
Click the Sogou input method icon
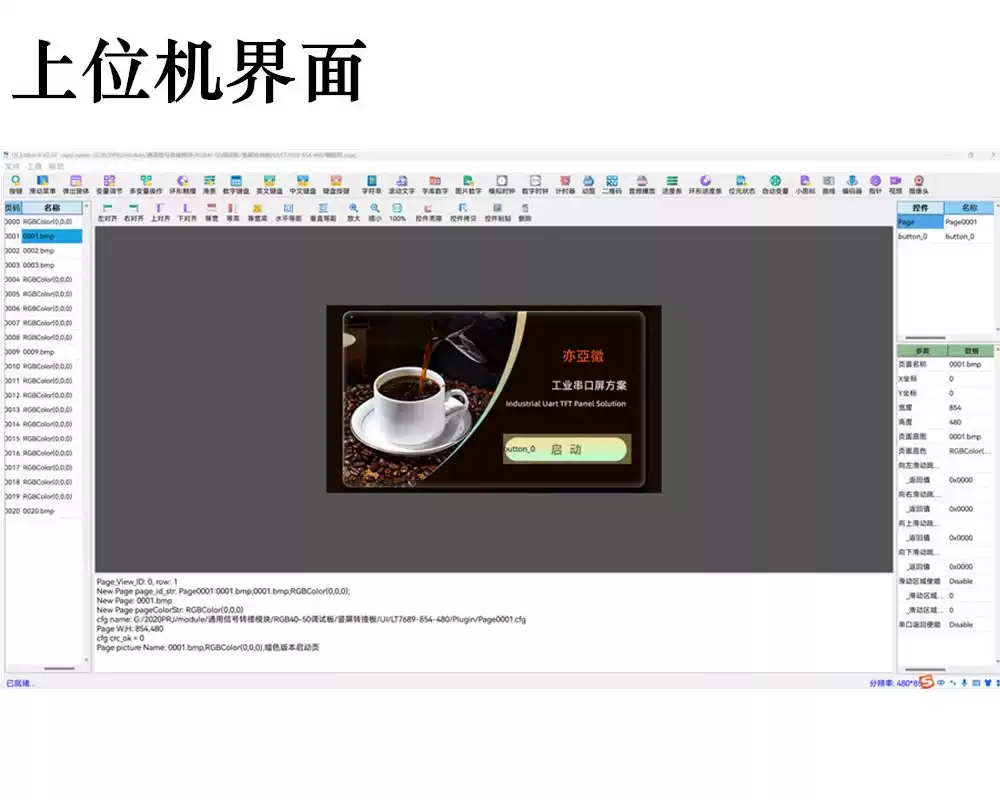click(926, 682)
